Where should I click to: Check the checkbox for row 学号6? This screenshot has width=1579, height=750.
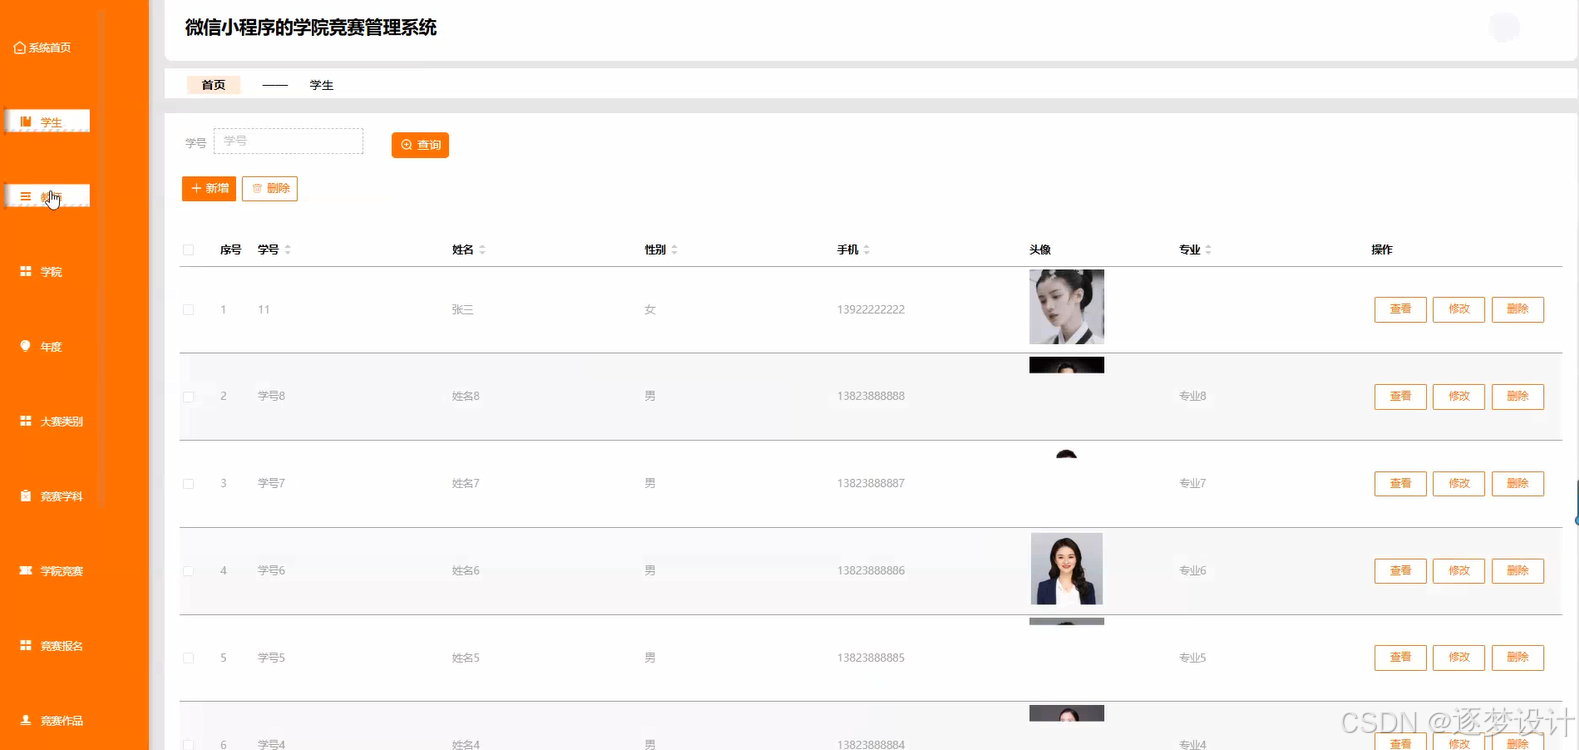(188, 571)
